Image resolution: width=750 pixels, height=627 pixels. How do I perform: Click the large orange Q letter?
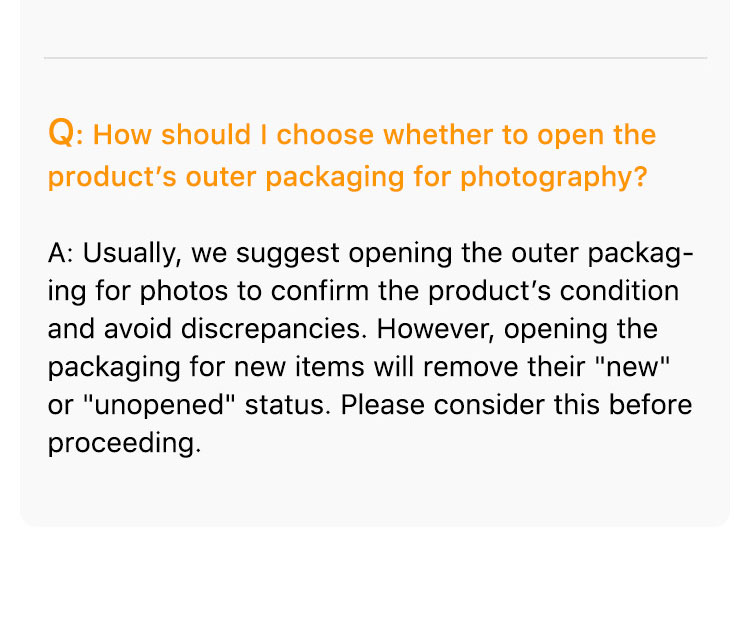point(62,132)
